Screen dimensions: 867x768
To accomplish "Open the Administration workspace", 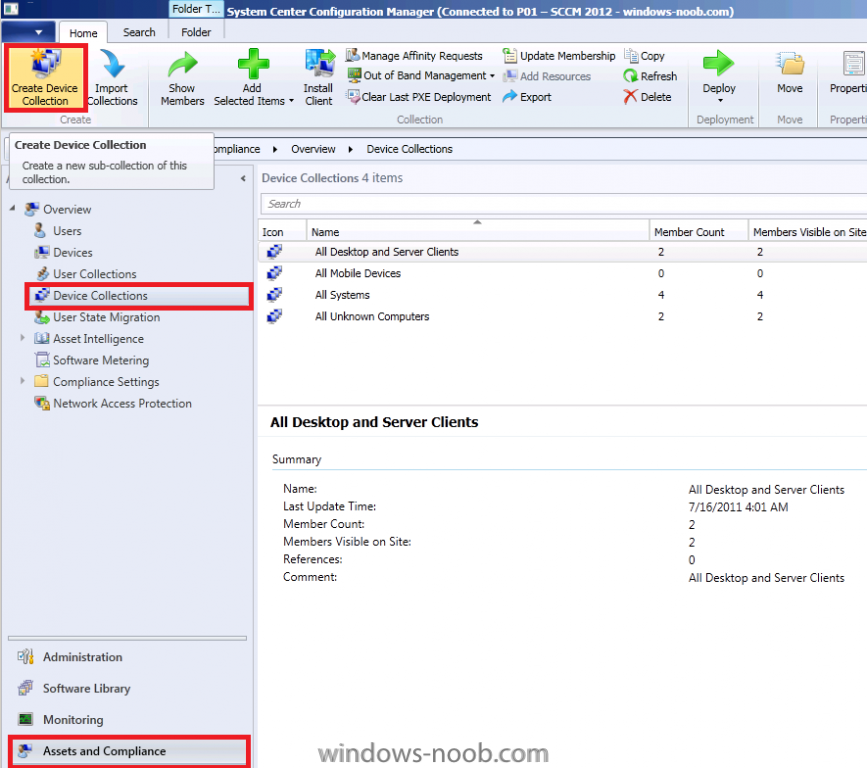I will coord(83,657).
